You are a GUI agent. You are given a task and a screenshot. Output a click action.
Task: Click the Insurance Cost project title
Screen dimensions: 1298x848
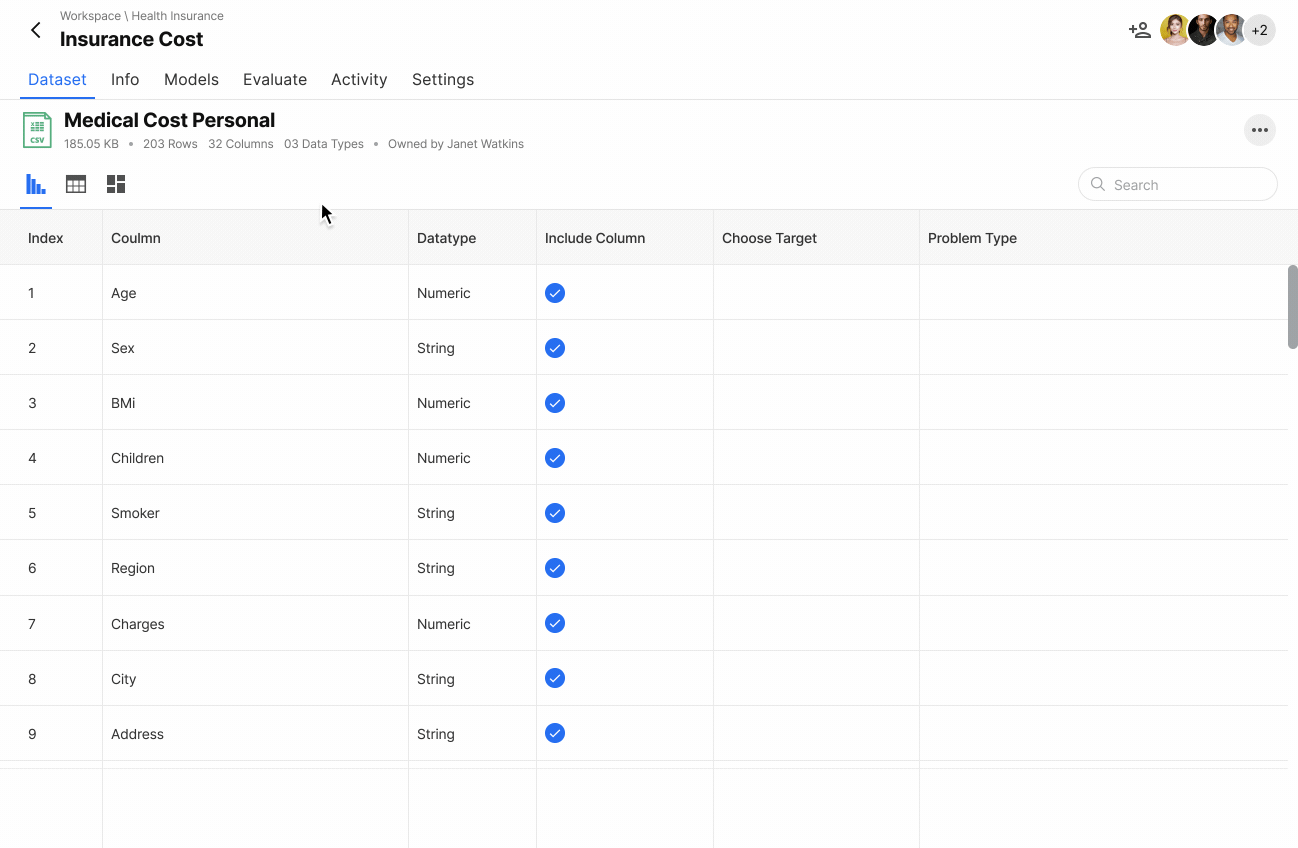(131, 39)
